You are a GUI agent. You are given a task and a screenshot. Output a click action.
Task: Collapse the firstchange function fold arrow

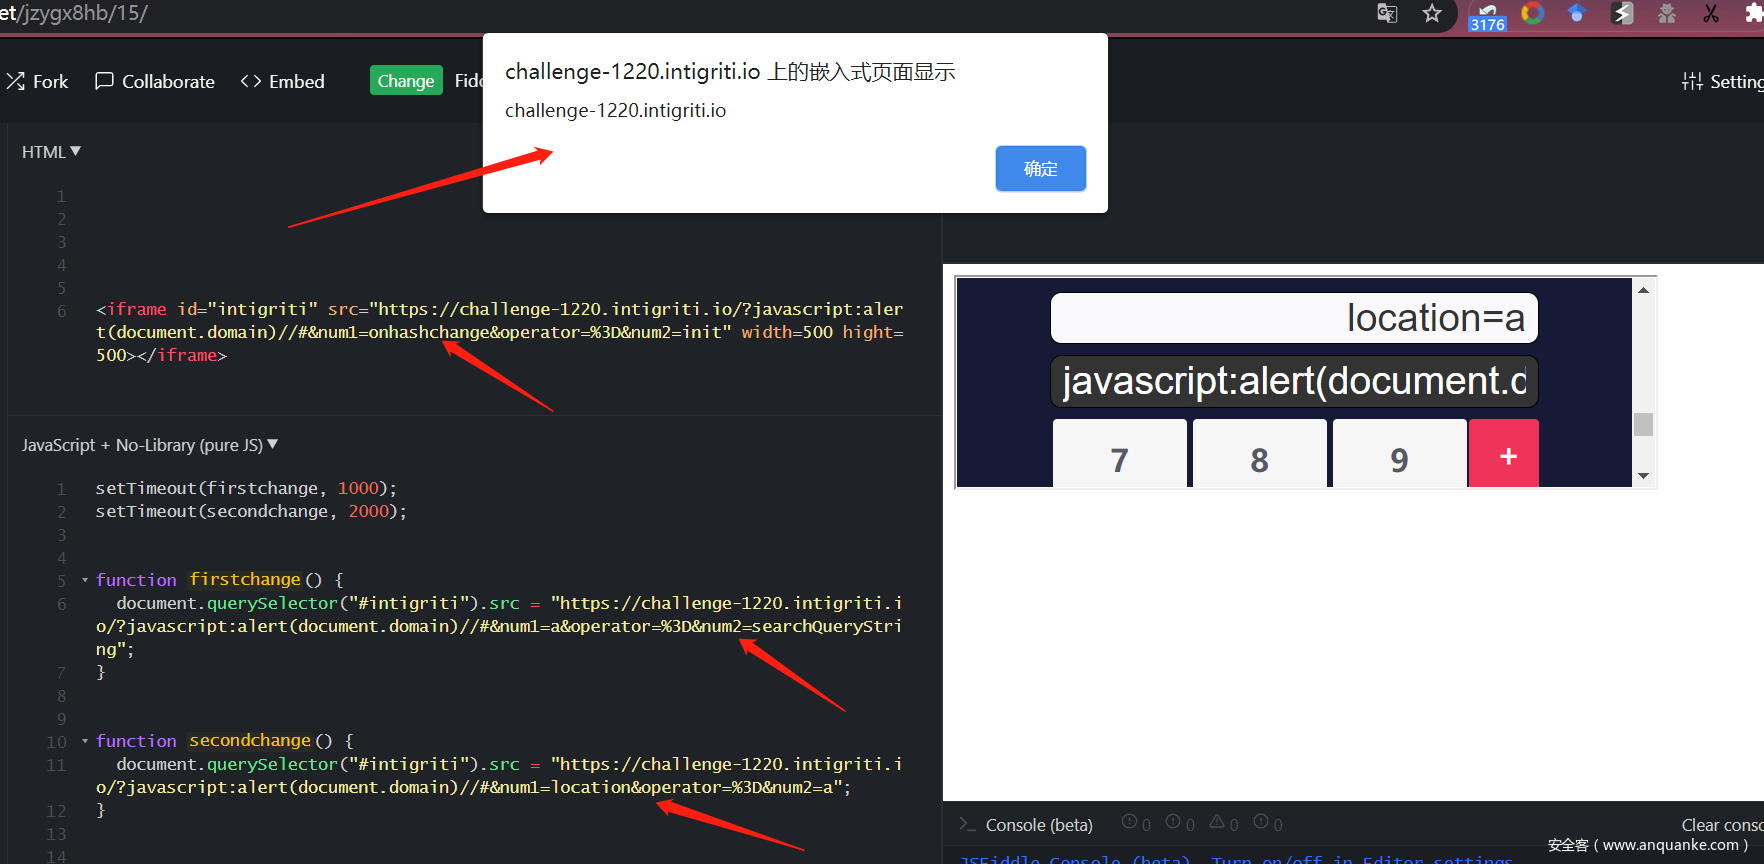coord(85,580)
